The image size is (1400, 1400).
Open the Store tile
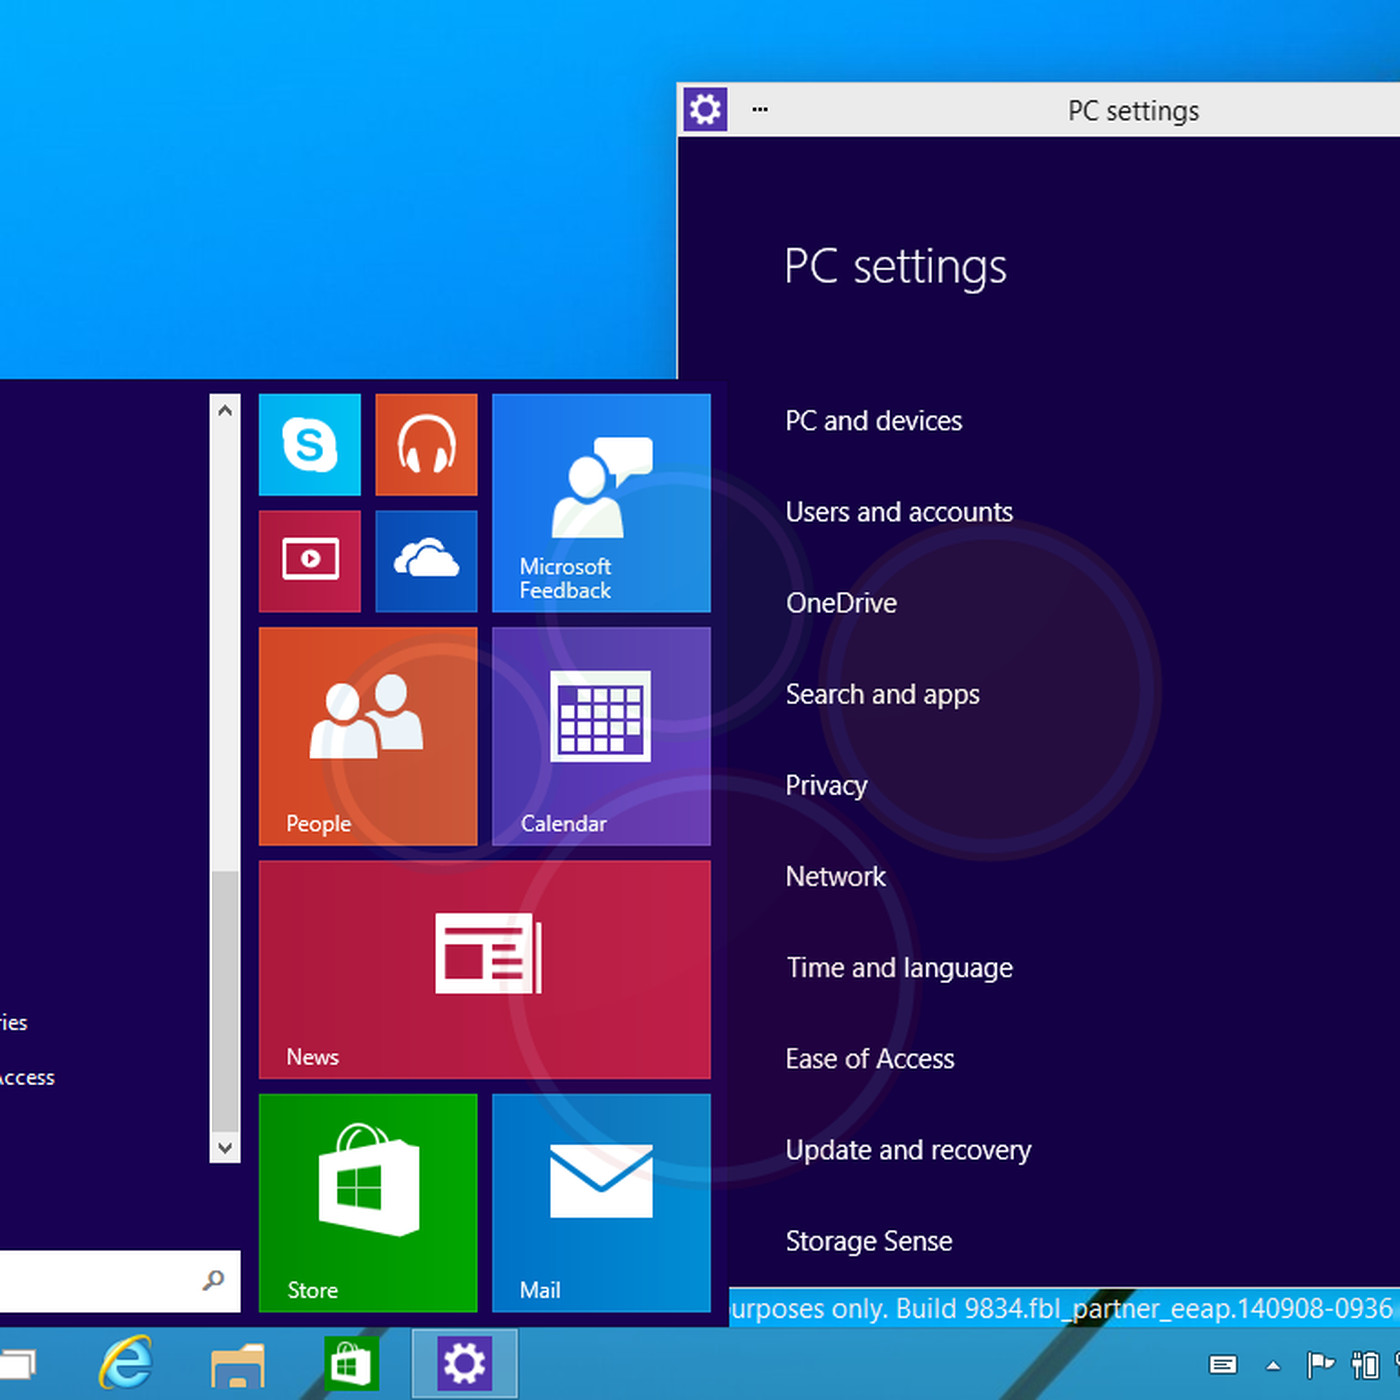click(x=368, y=1202)
